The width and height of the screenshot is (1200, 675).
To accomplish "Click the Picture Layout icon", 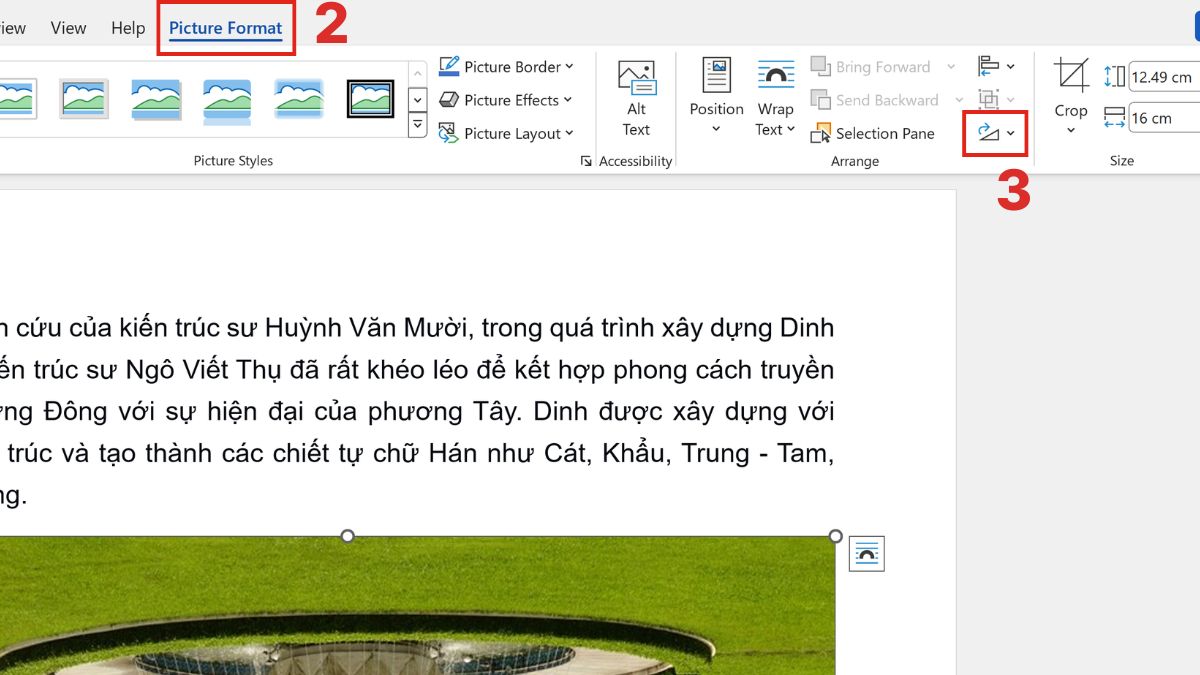I will coord(449,133).
